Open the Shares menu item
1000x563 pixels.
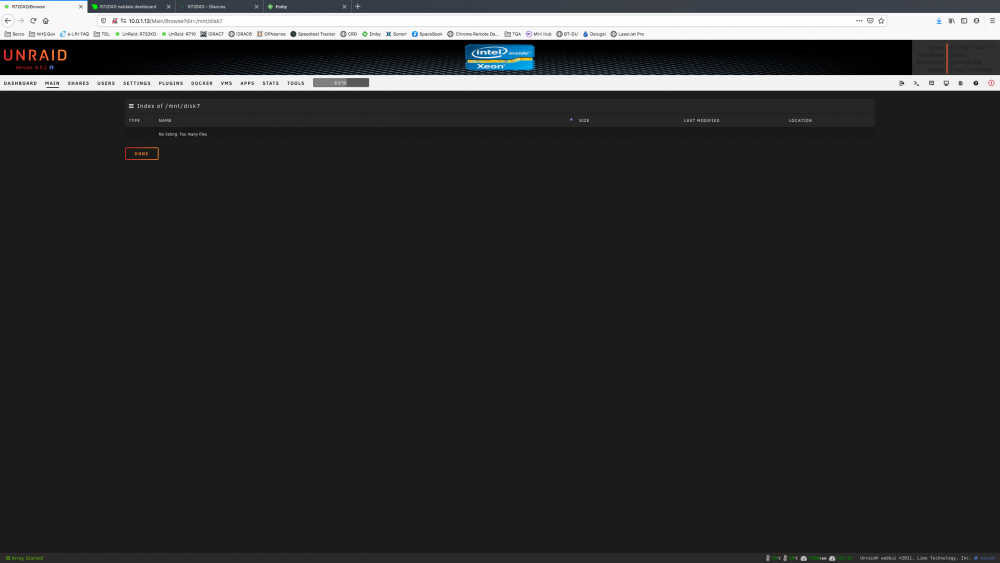pos(78,83)
